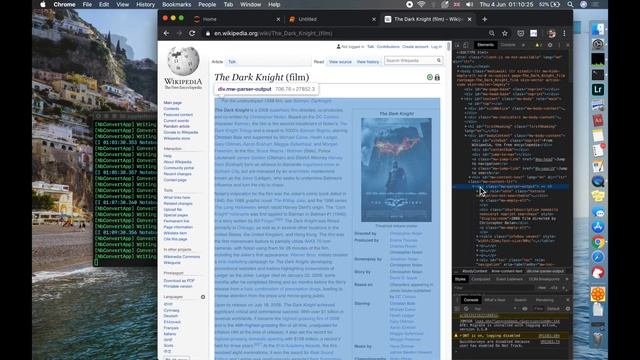Click the Search Wikipedia field

(409, 60)
